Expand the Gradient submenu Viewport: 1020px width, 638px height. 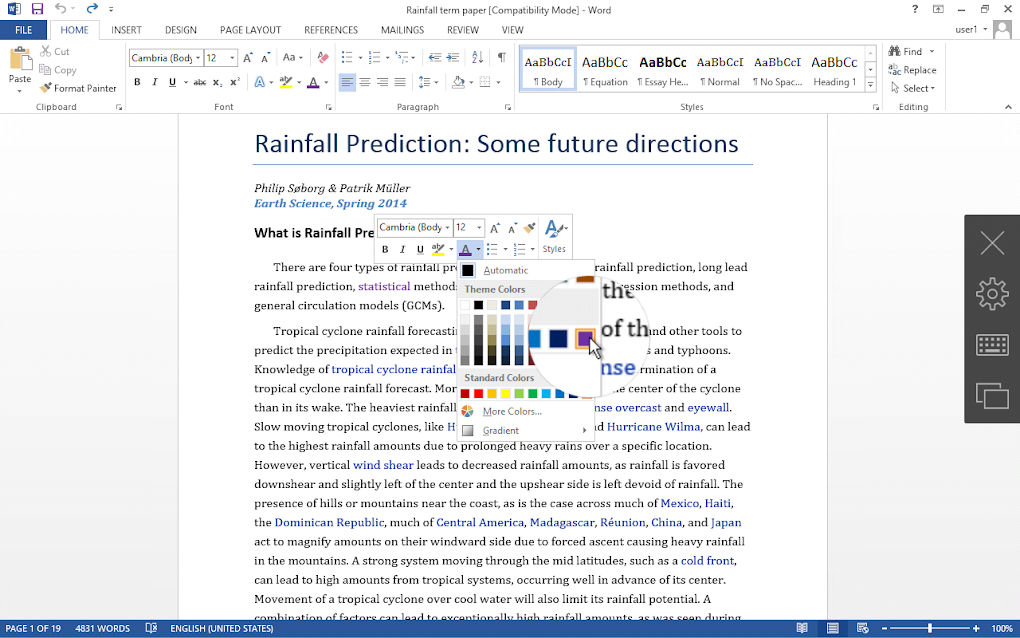525,431
